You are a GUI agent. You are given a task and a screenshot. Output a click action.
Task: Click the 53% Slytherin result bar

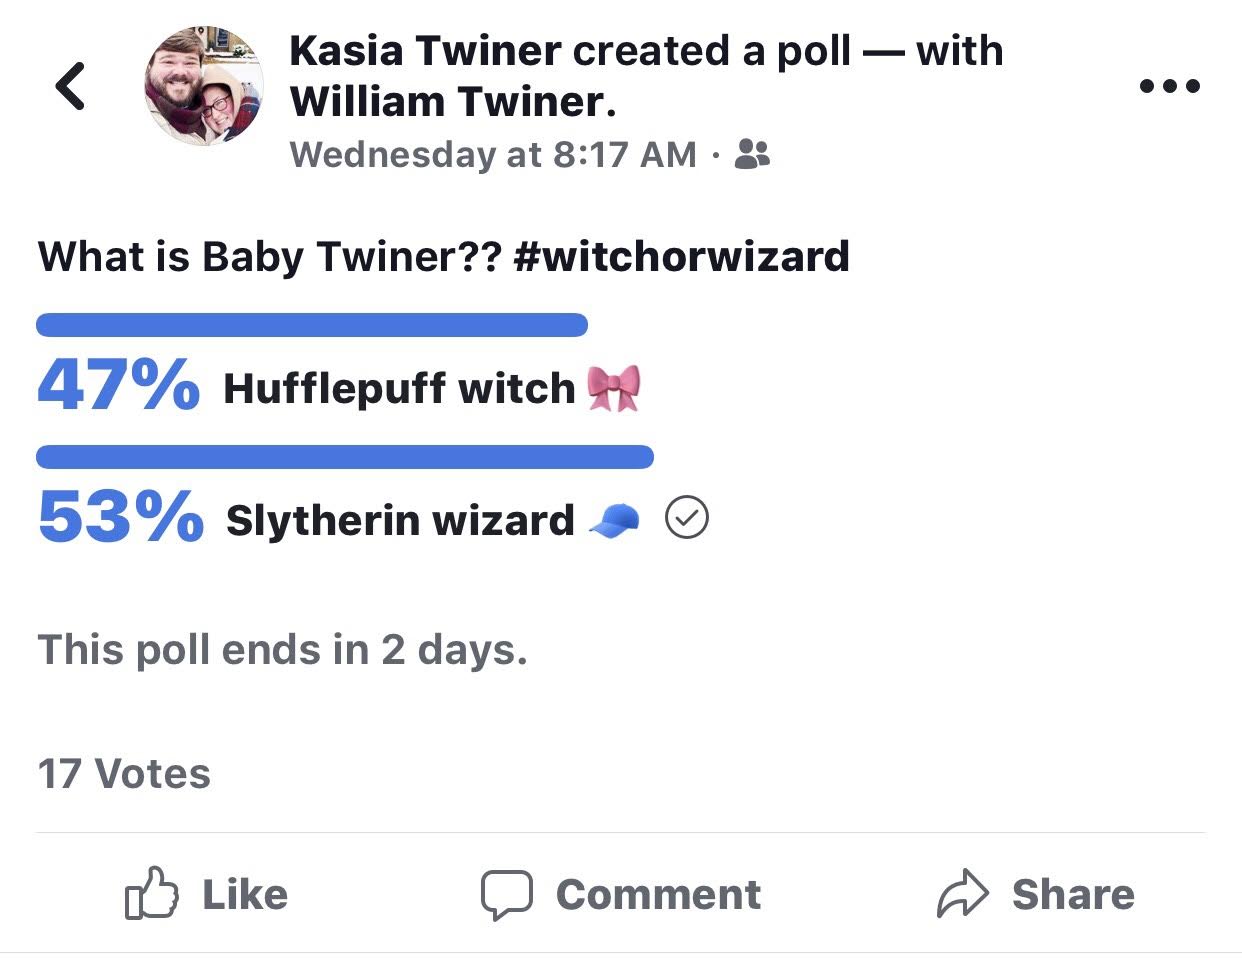344,457
